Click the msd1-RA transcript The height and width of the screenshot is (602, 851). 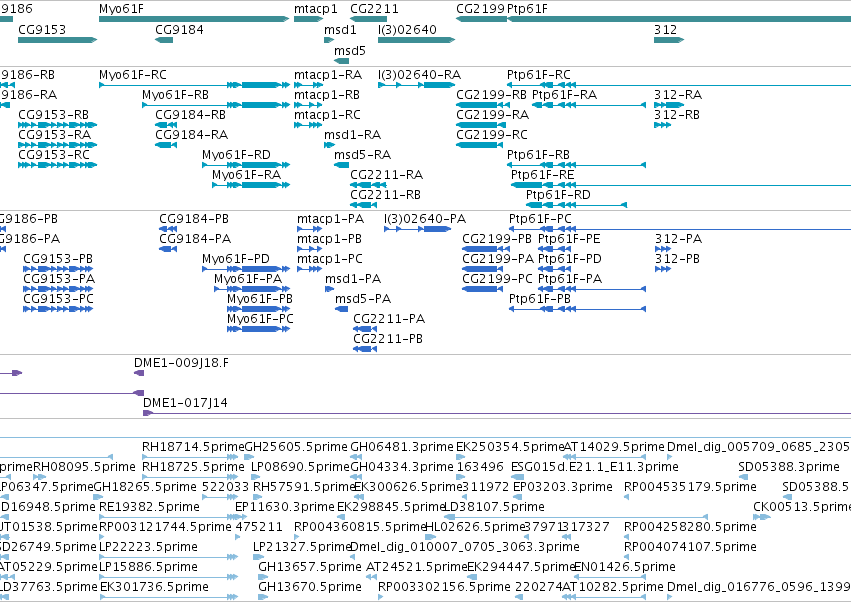click(x=329, y=145)
